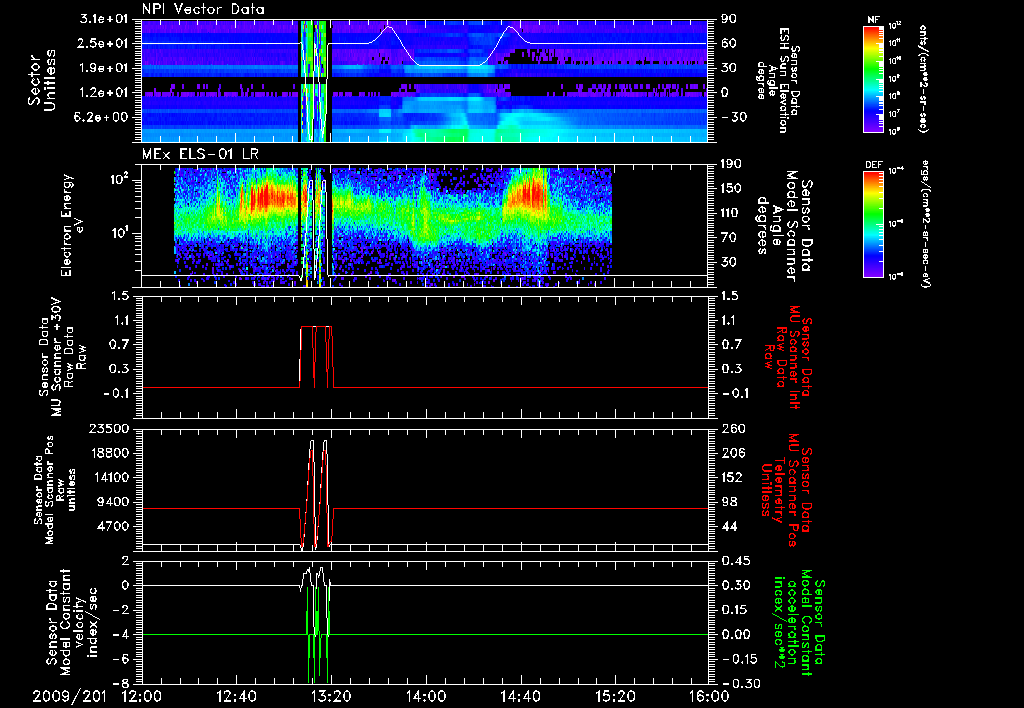Click the '14:40' time axis label
The height and width of the screenshot is (708, 1024).
520,697
